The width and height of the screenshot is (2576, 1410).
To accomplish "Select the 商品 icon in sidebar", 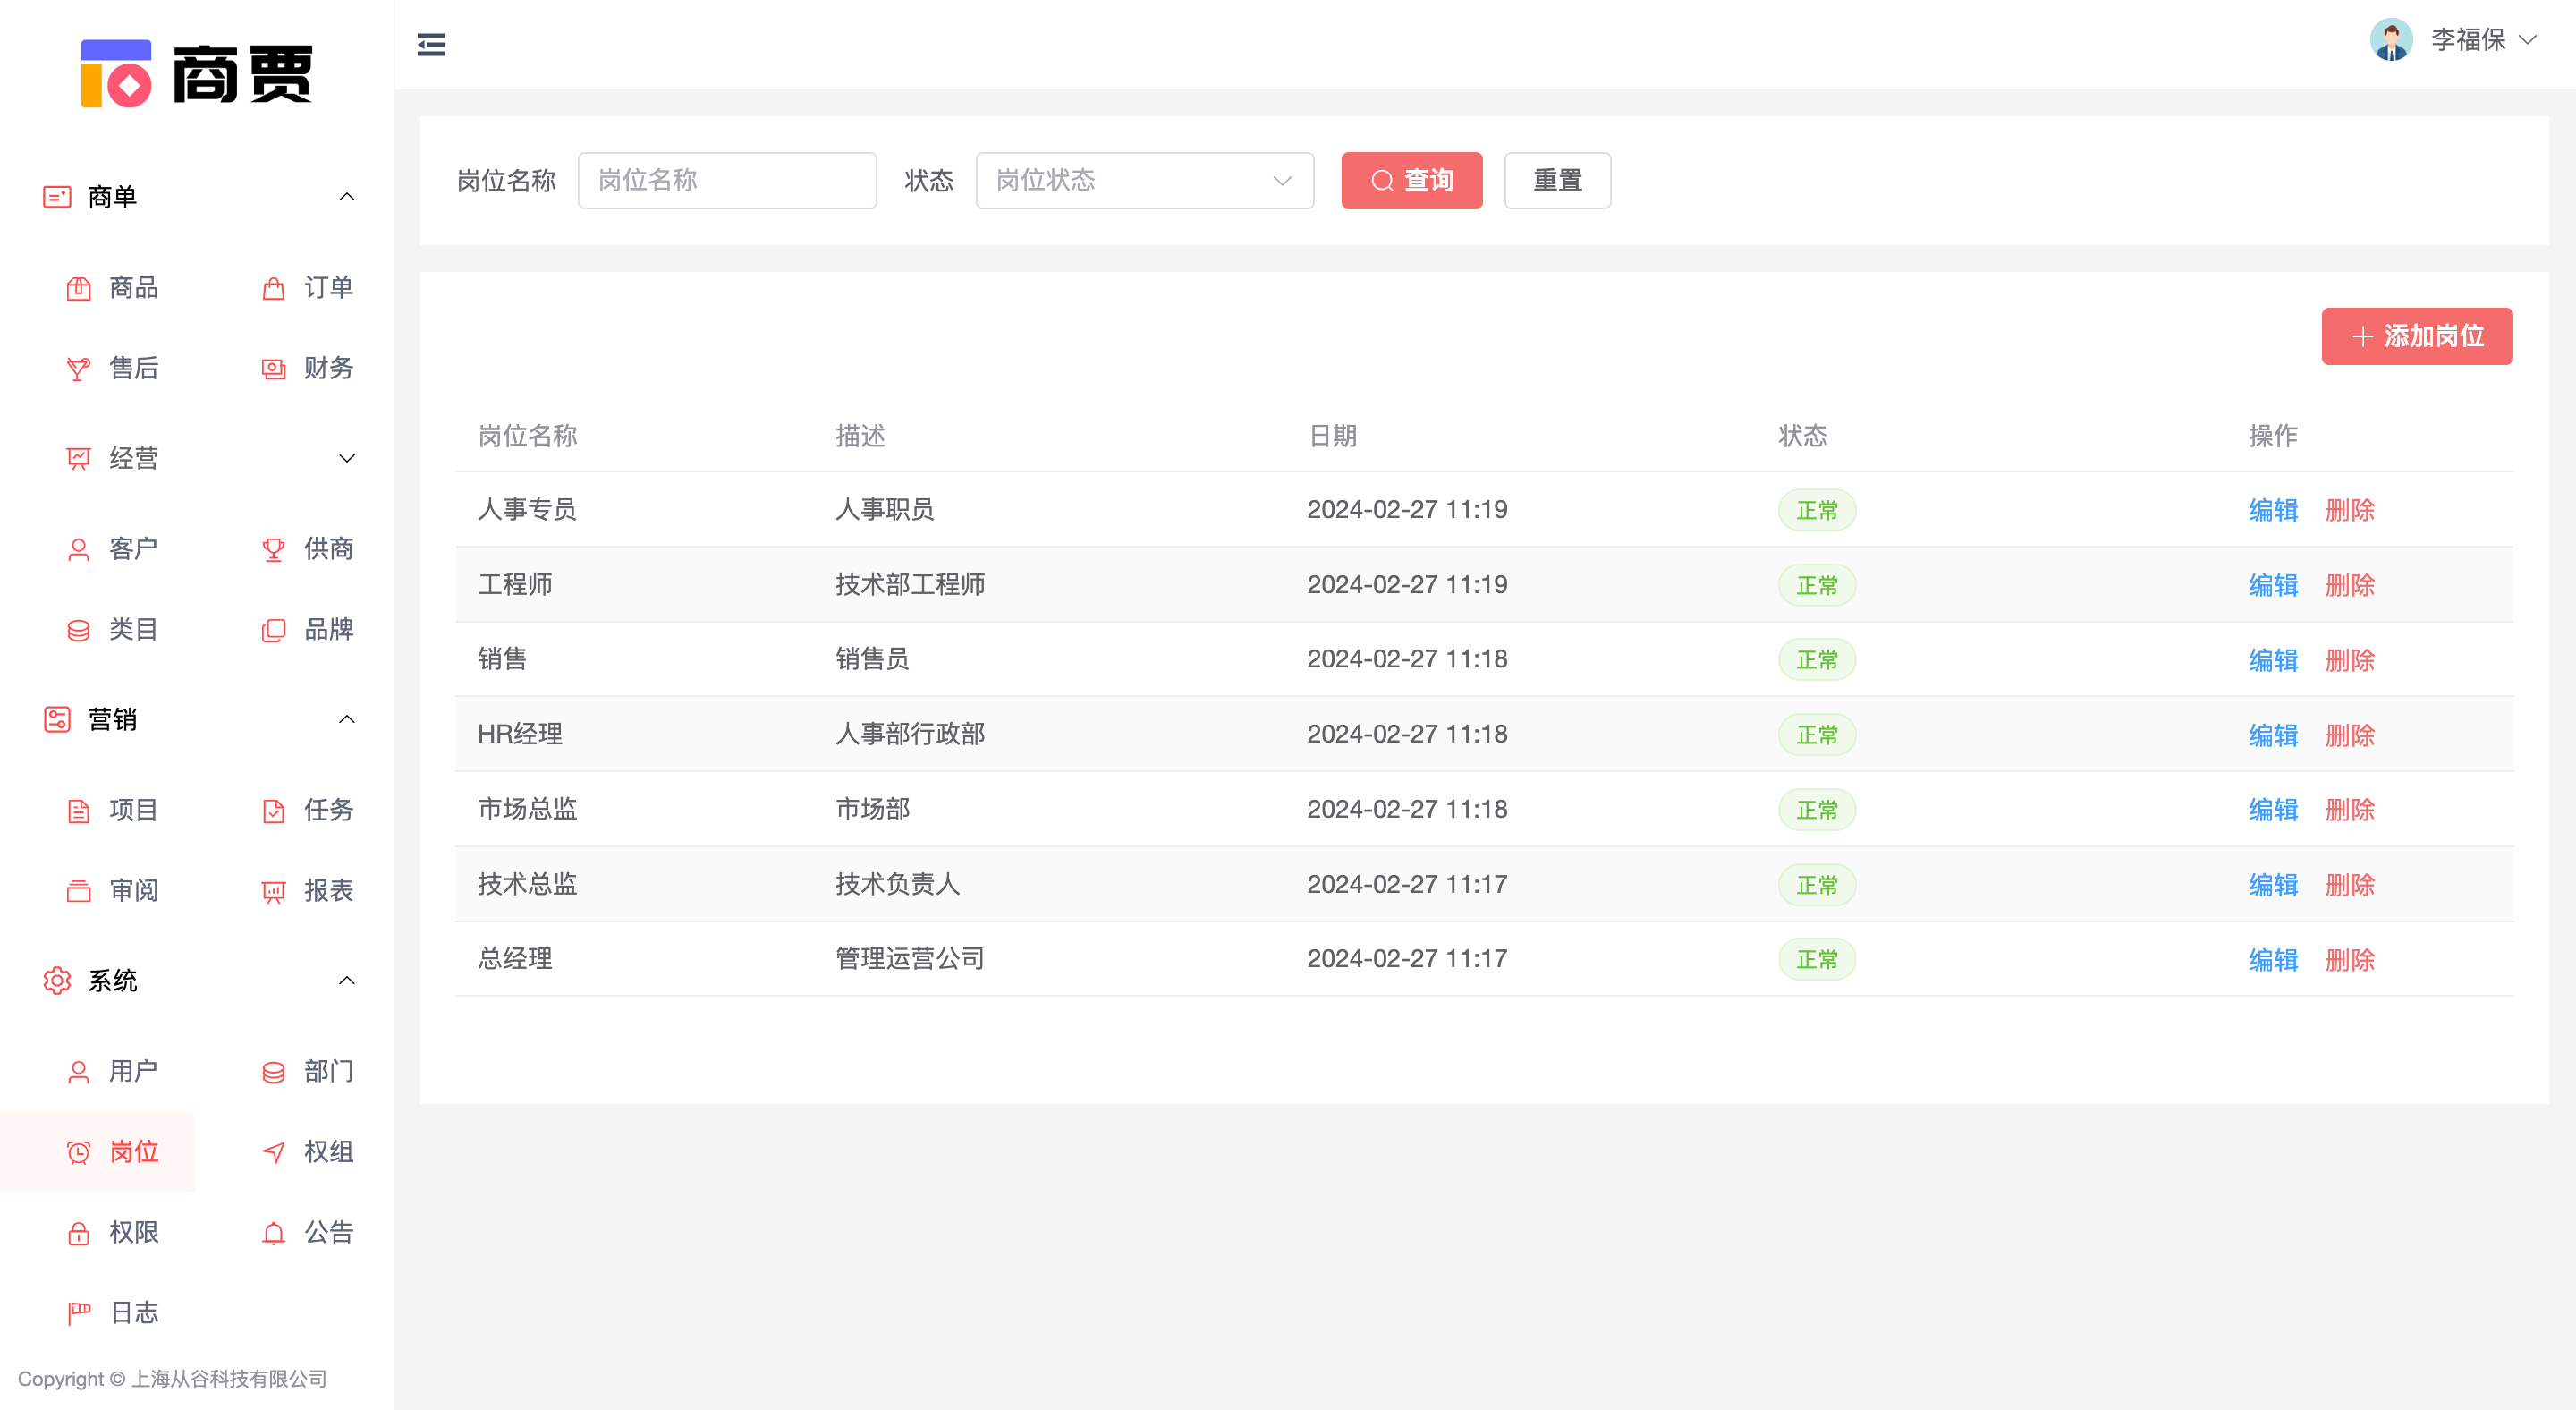I will pyautogui.click(x=78, y=288).
